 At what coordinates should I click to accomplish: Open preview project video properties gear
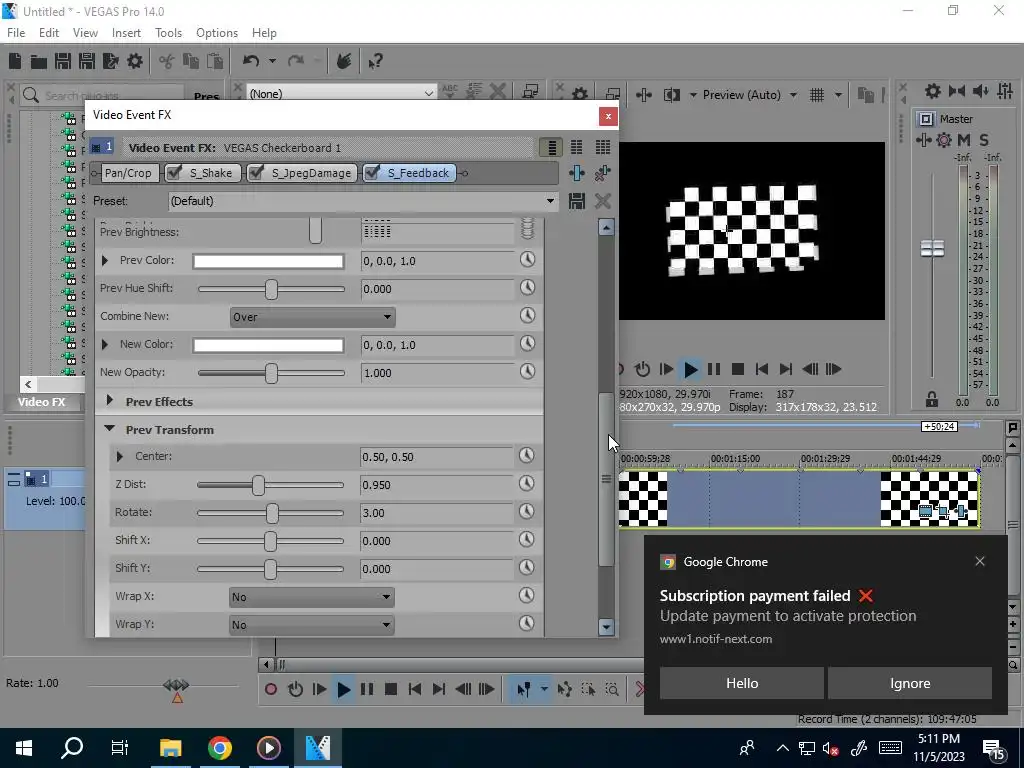pos(580,95)
